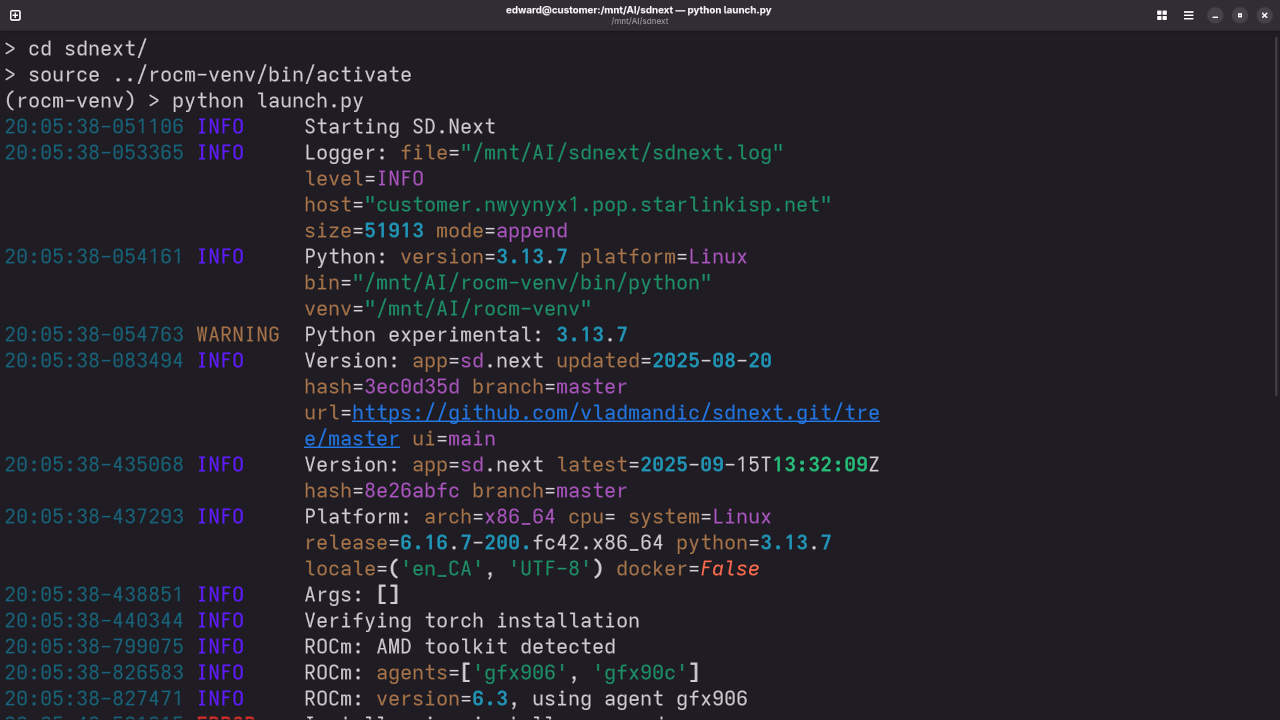Click the "system=Linux" value
The image size is (1280, 720).
click(x=700, y=517)
